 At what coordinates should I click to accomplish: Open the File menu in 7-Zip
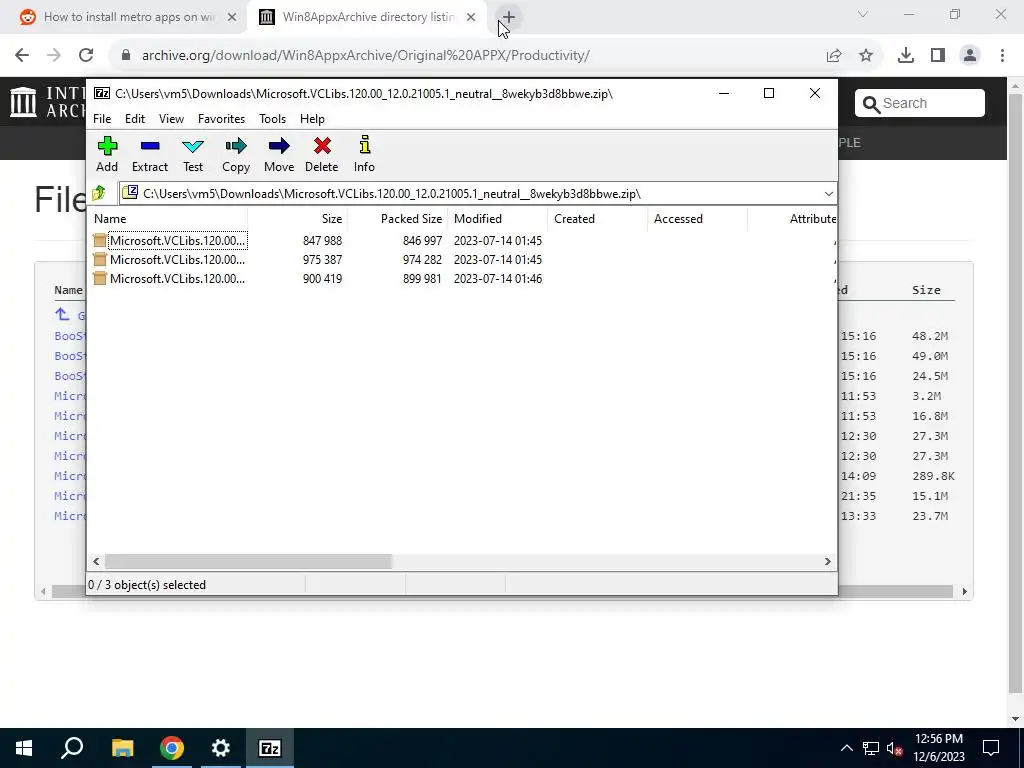[102, 119]
